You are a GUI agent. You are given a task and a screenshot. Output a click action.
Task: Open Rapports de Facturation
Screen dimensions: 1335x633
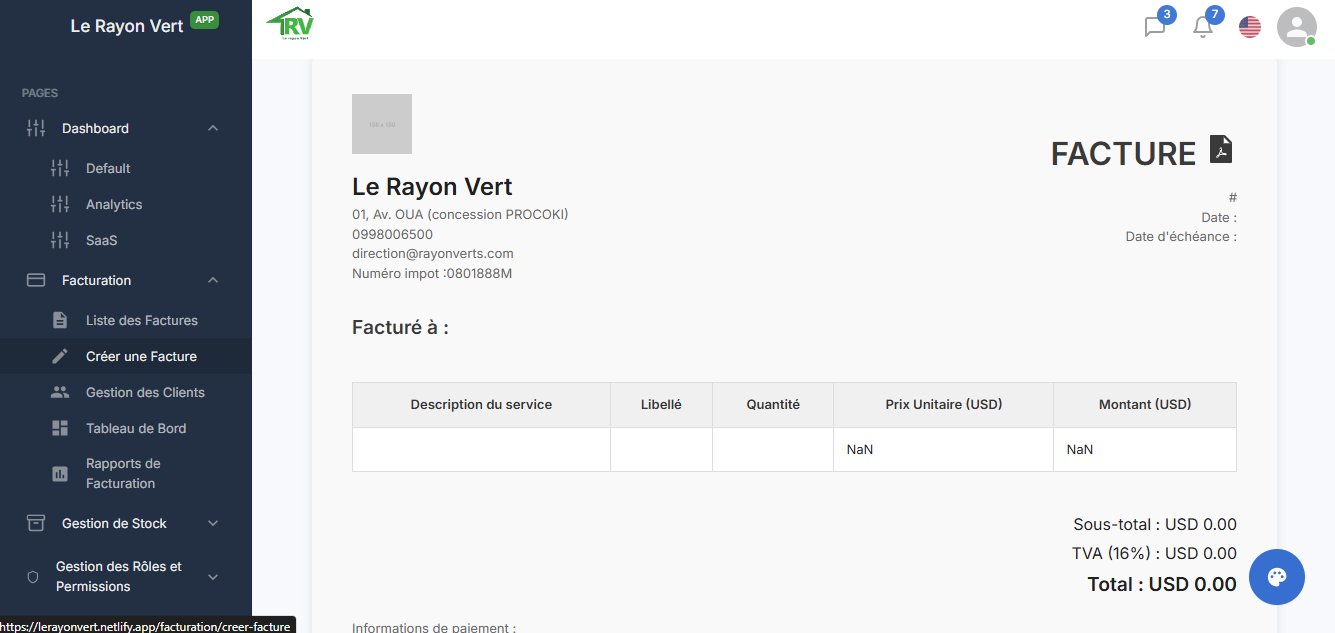[x=122, y=473]
